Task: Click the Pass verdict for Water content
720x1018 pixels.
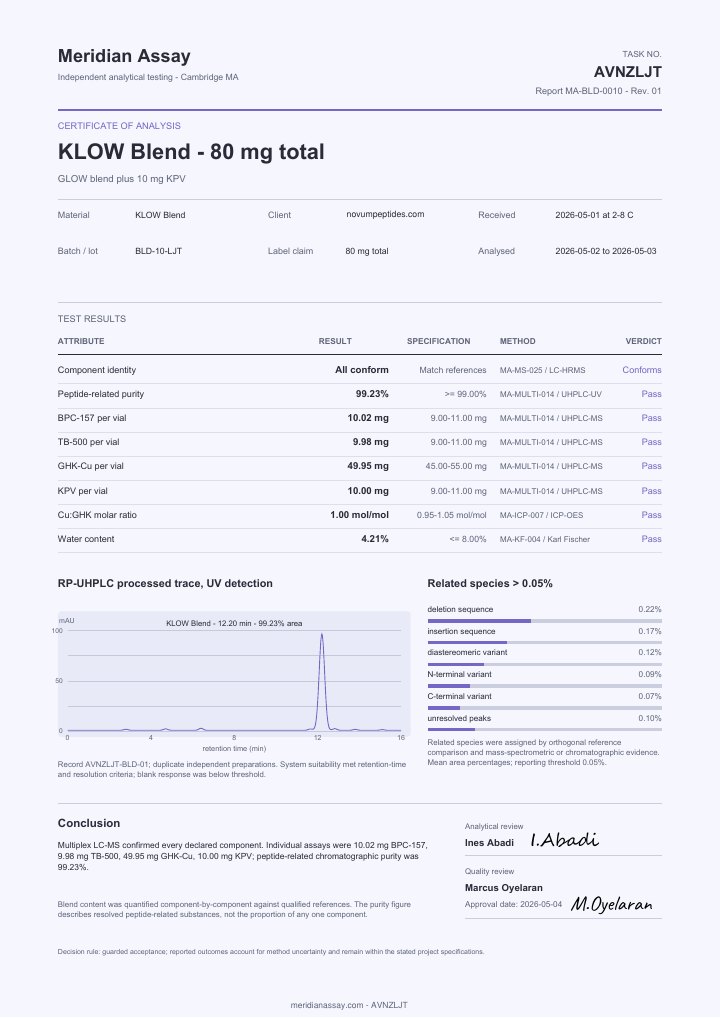Action: (x=651, y=539)
